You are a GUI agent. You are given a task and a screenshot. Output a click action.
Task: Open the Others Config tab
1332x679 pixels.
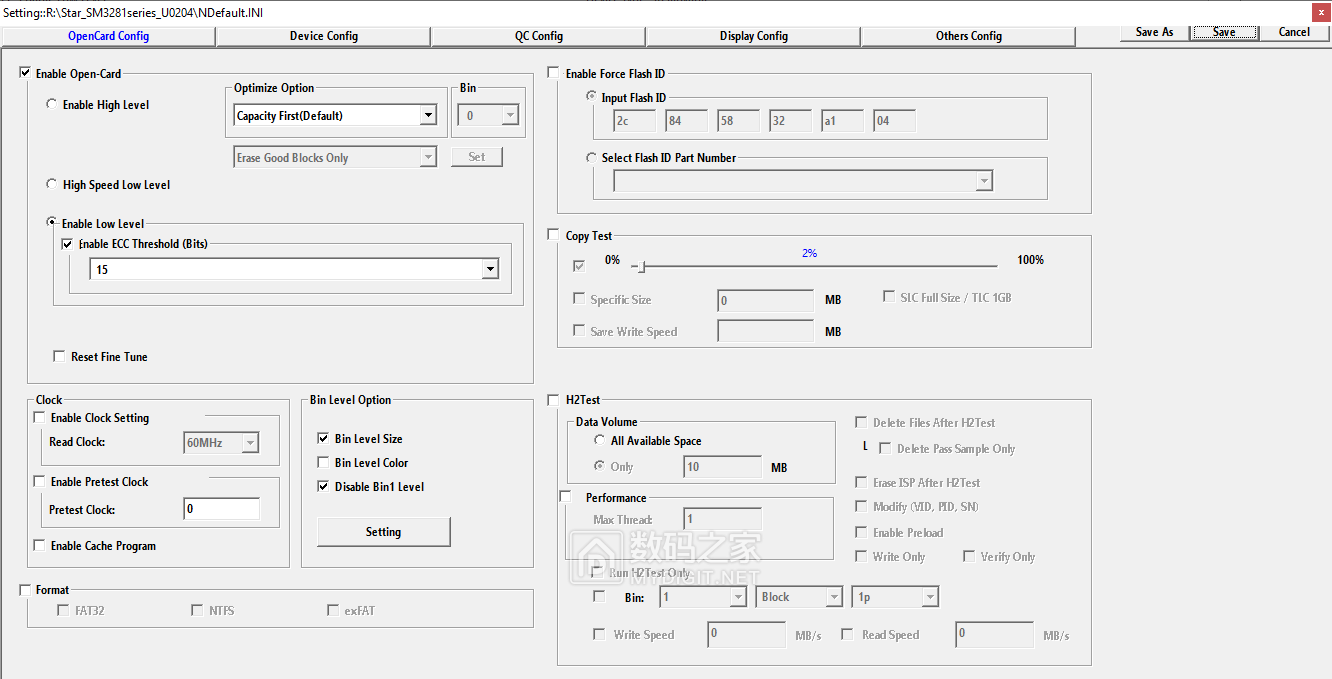pos(968,36)
